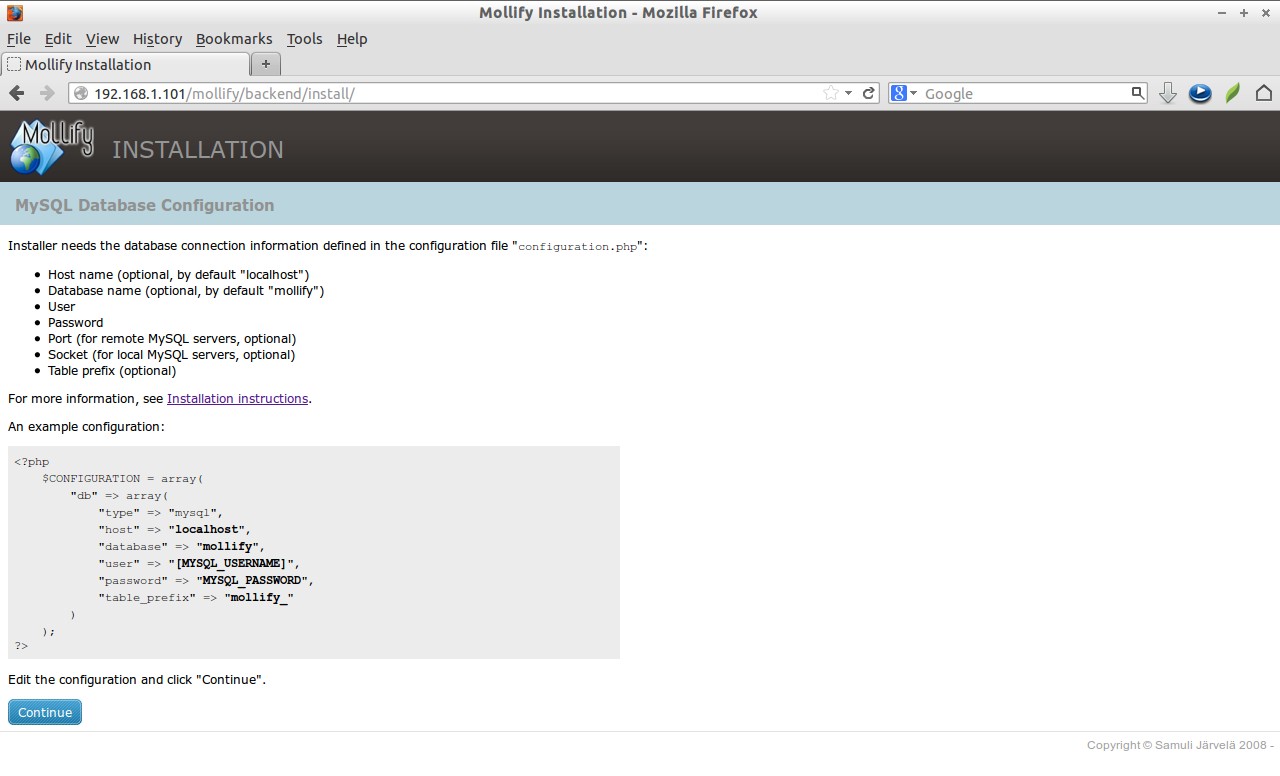Go to the Home page icon
This screenshot has height=776, width=1280.
click(1264, 93)
